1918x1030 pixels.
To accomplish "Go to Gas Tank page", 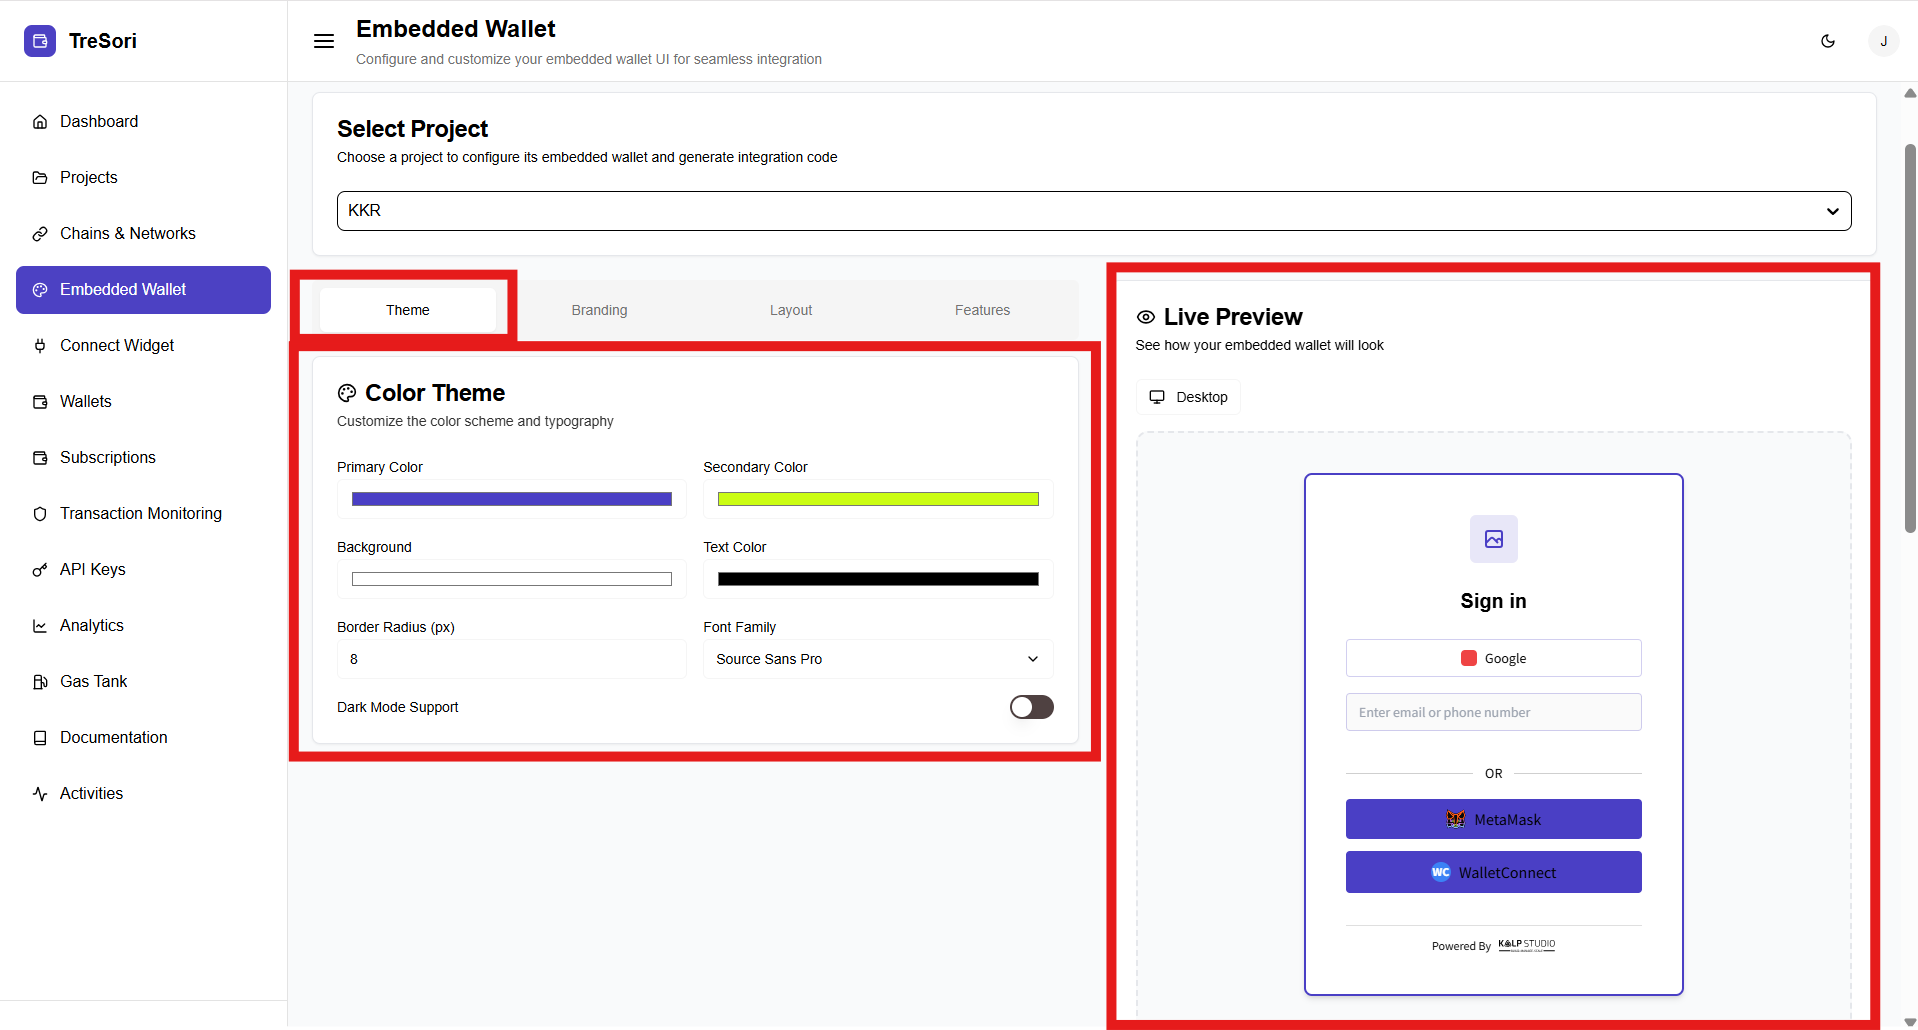I will coord(93,681).
